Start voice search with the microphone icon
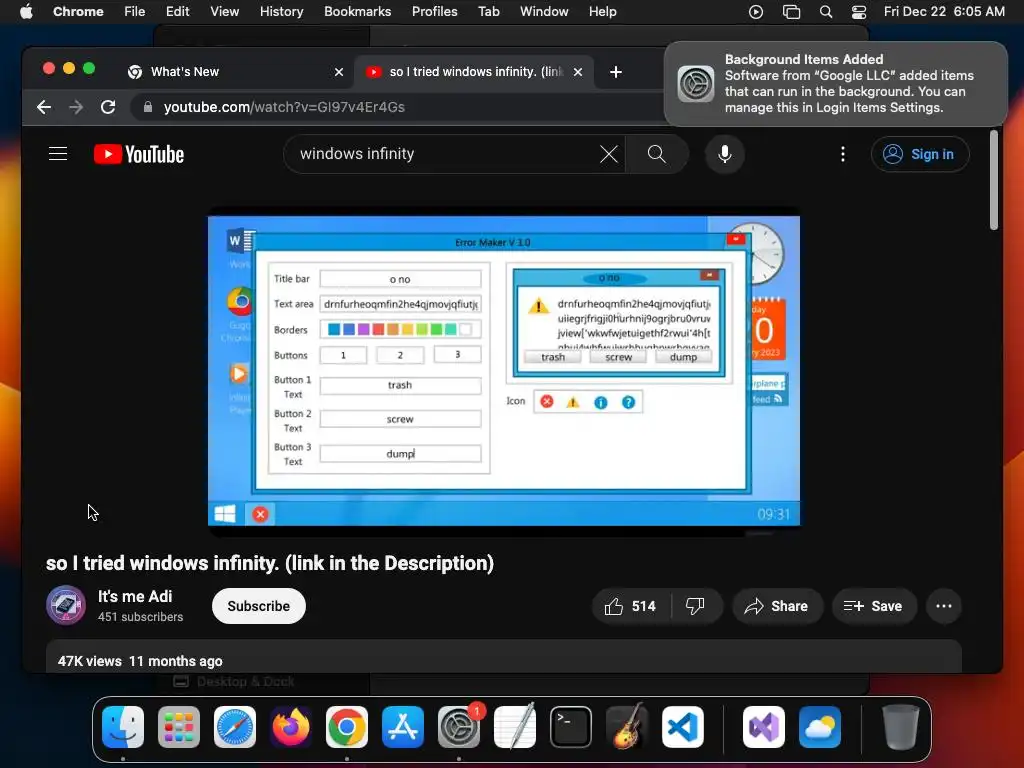This screenshot has width=1024, height=768. 724,154
